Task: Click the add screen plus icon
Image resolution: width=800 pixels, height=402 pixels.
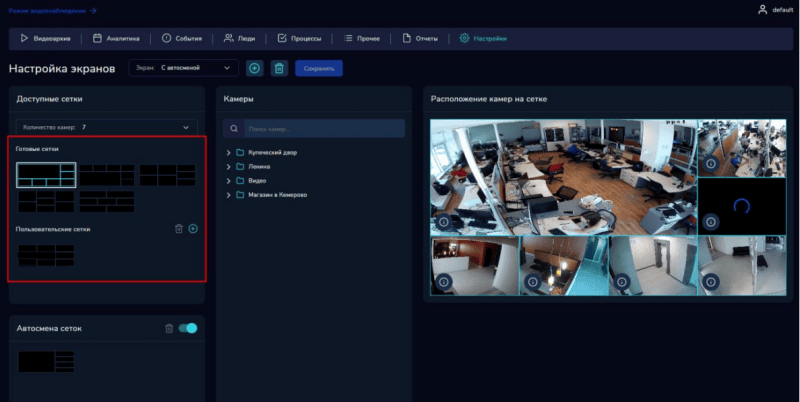Action: (254, 68)
